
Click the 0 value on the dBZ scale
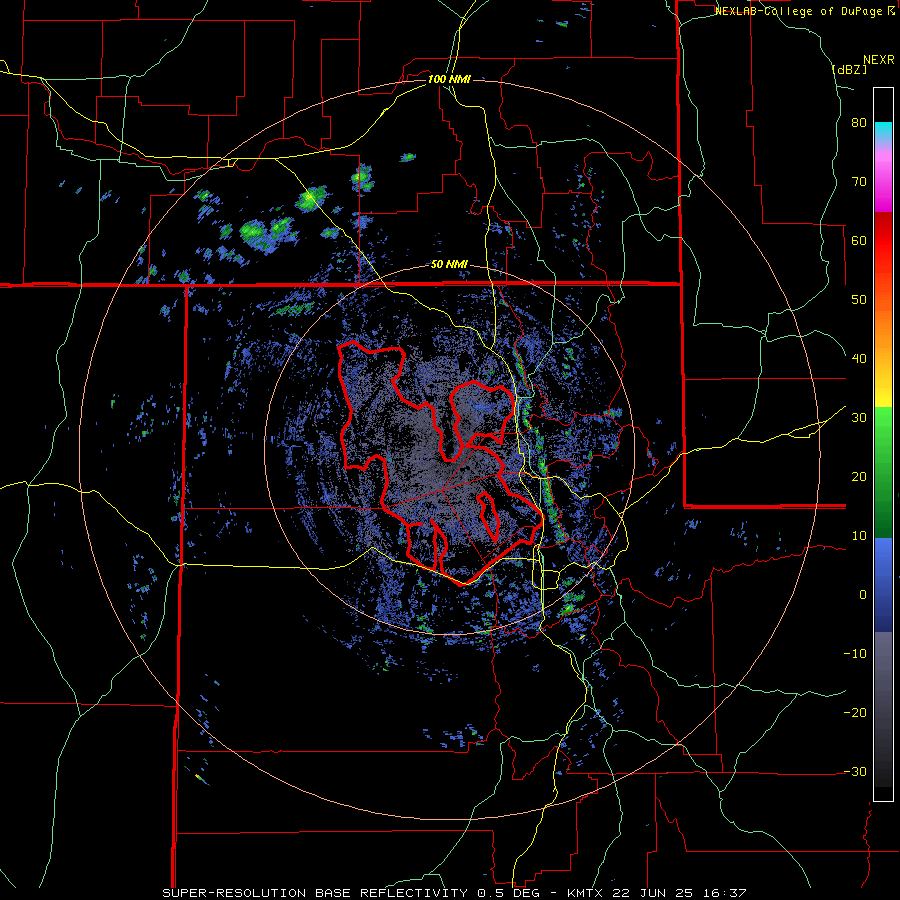click(x=863, y=595)
